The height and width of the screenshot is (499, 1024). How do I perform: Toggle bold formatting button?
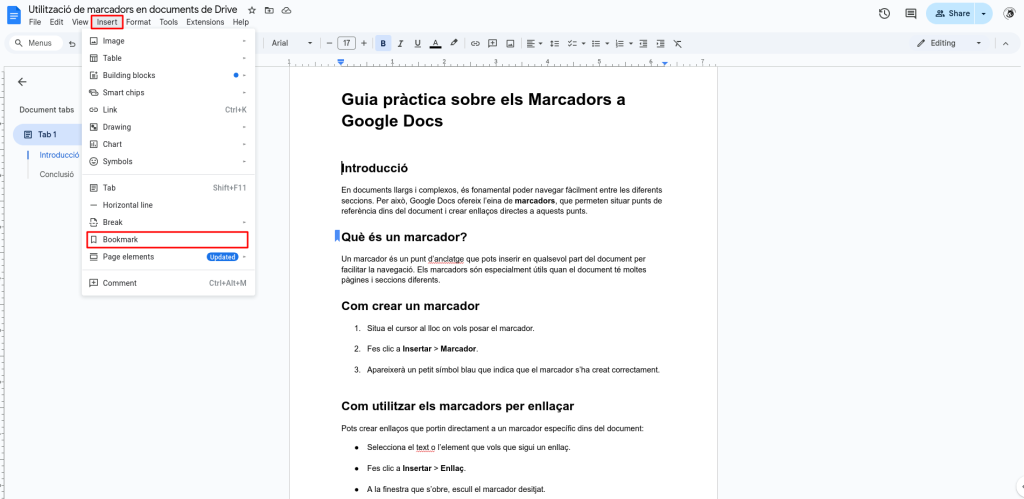pyautogui.click(x=383, y=43)
